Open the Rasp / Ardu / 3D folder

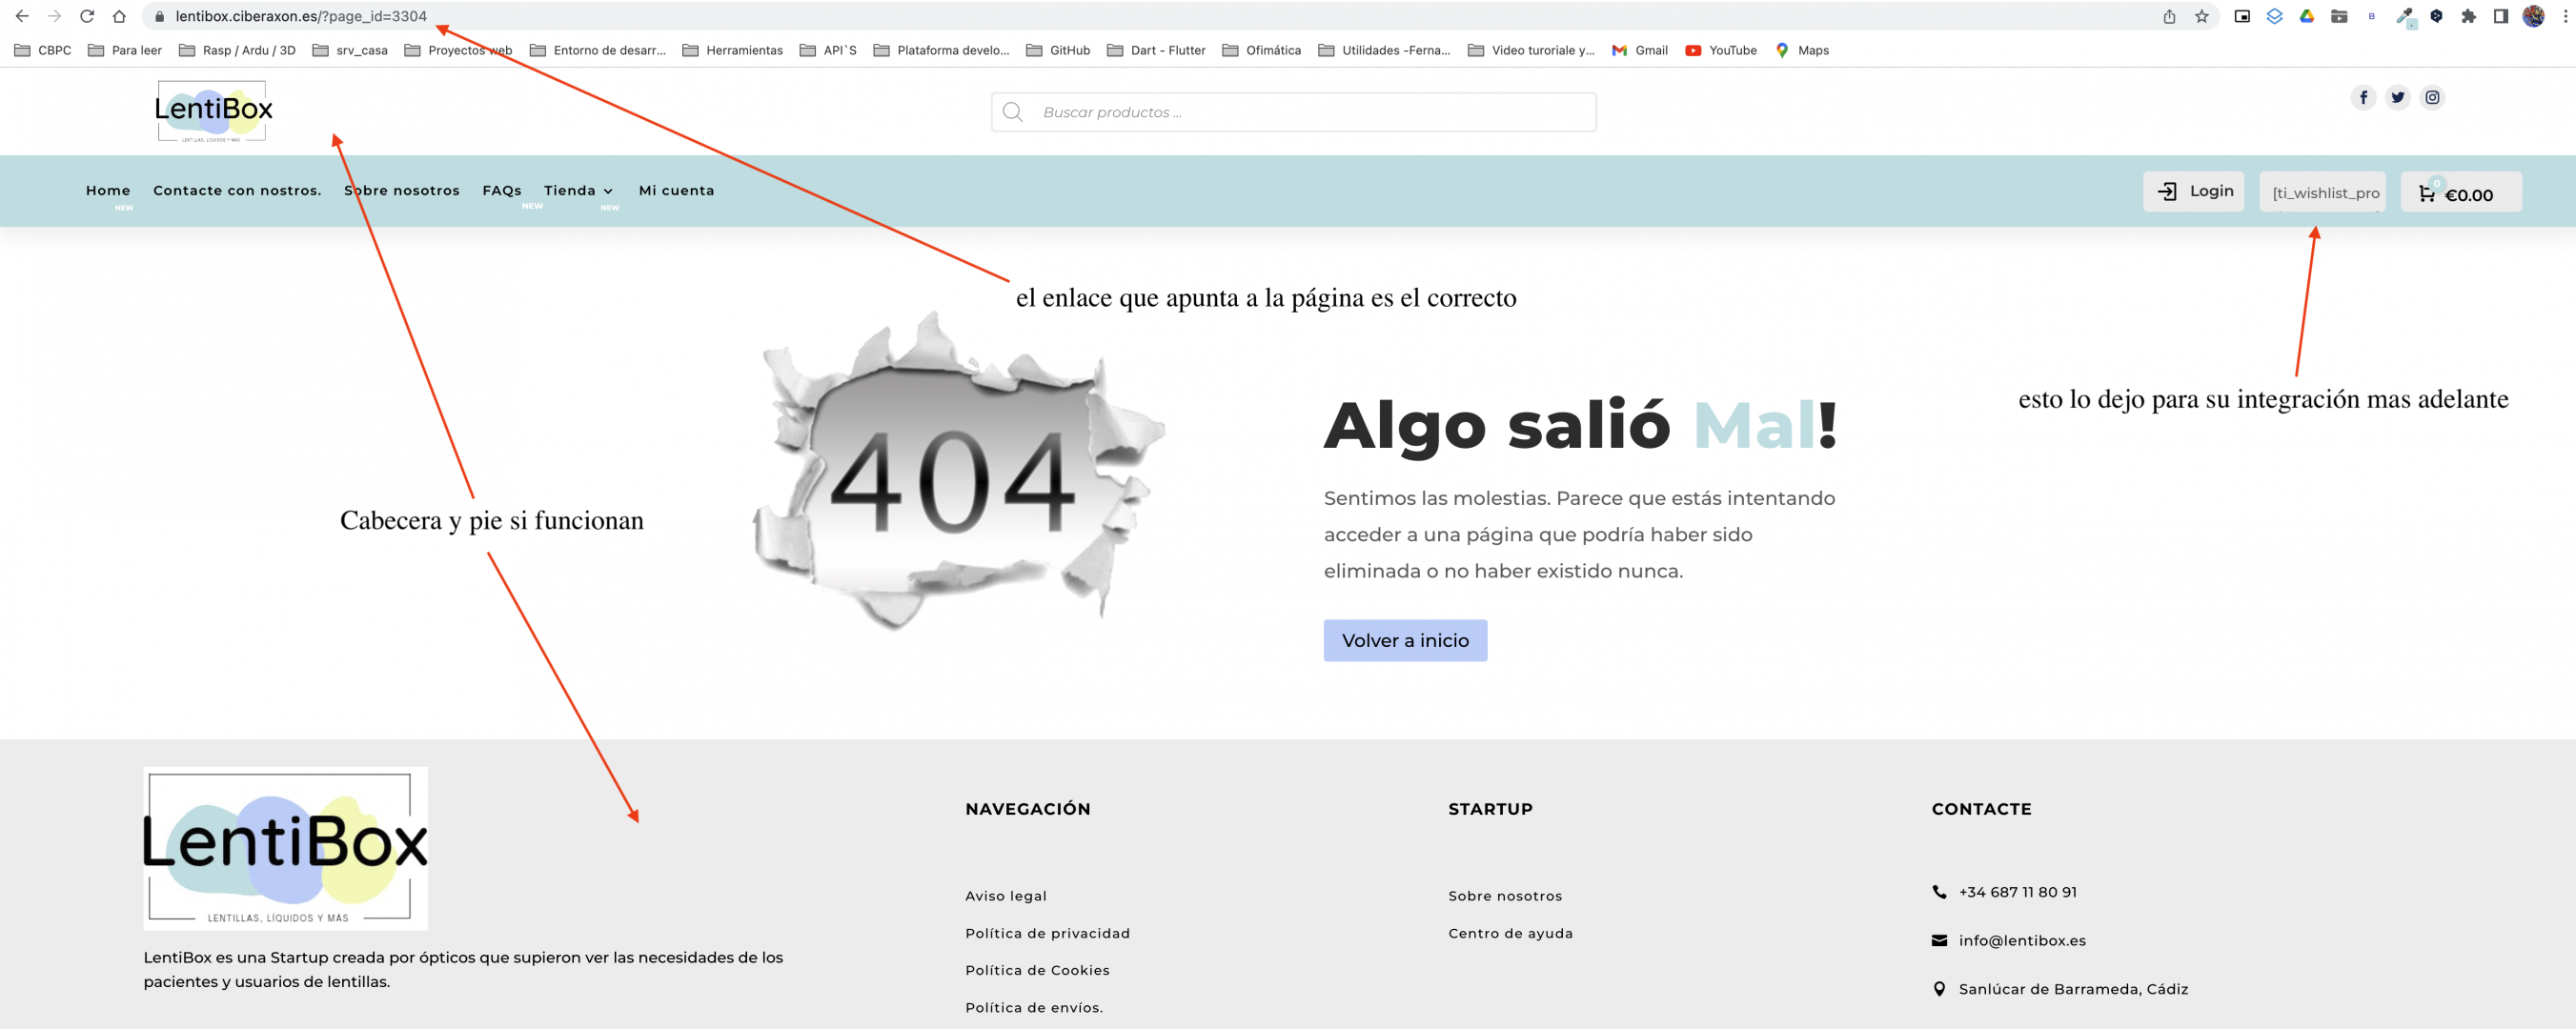coord(237,50)
